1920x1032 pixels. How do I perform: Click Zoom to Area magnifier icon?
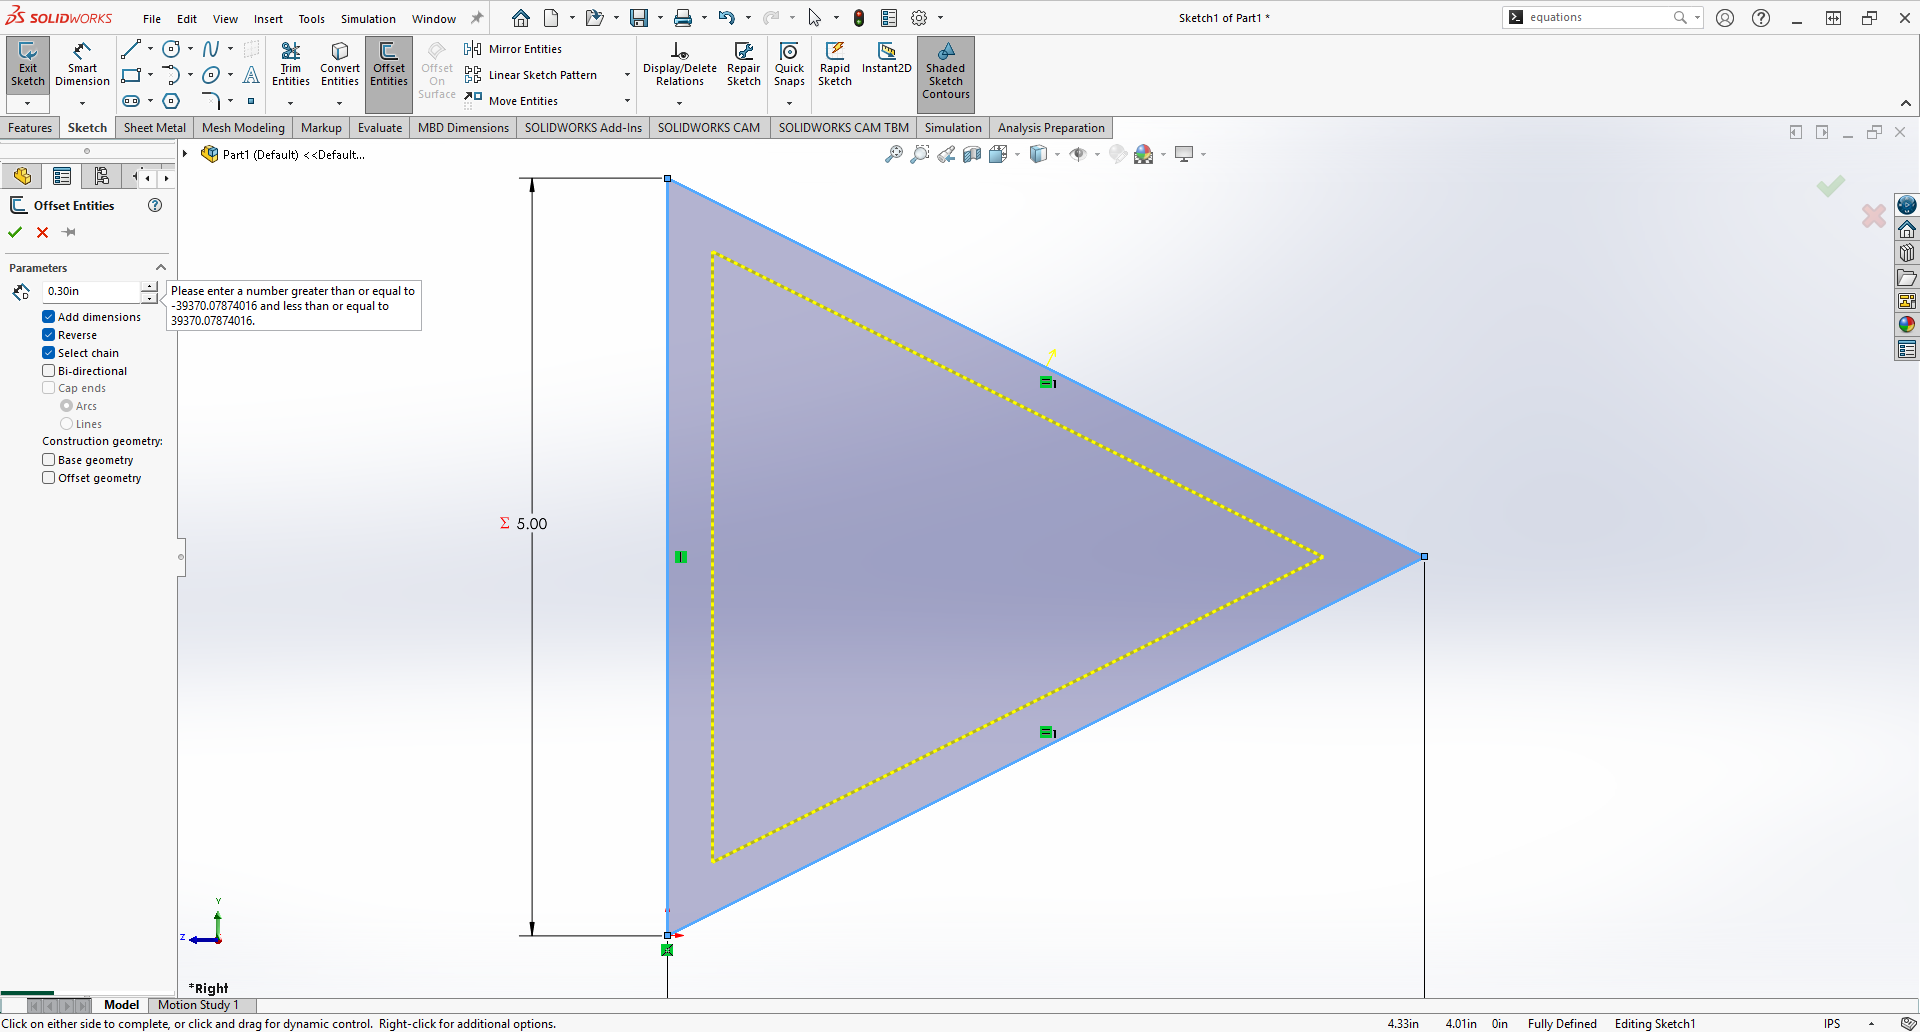[920, 154]
